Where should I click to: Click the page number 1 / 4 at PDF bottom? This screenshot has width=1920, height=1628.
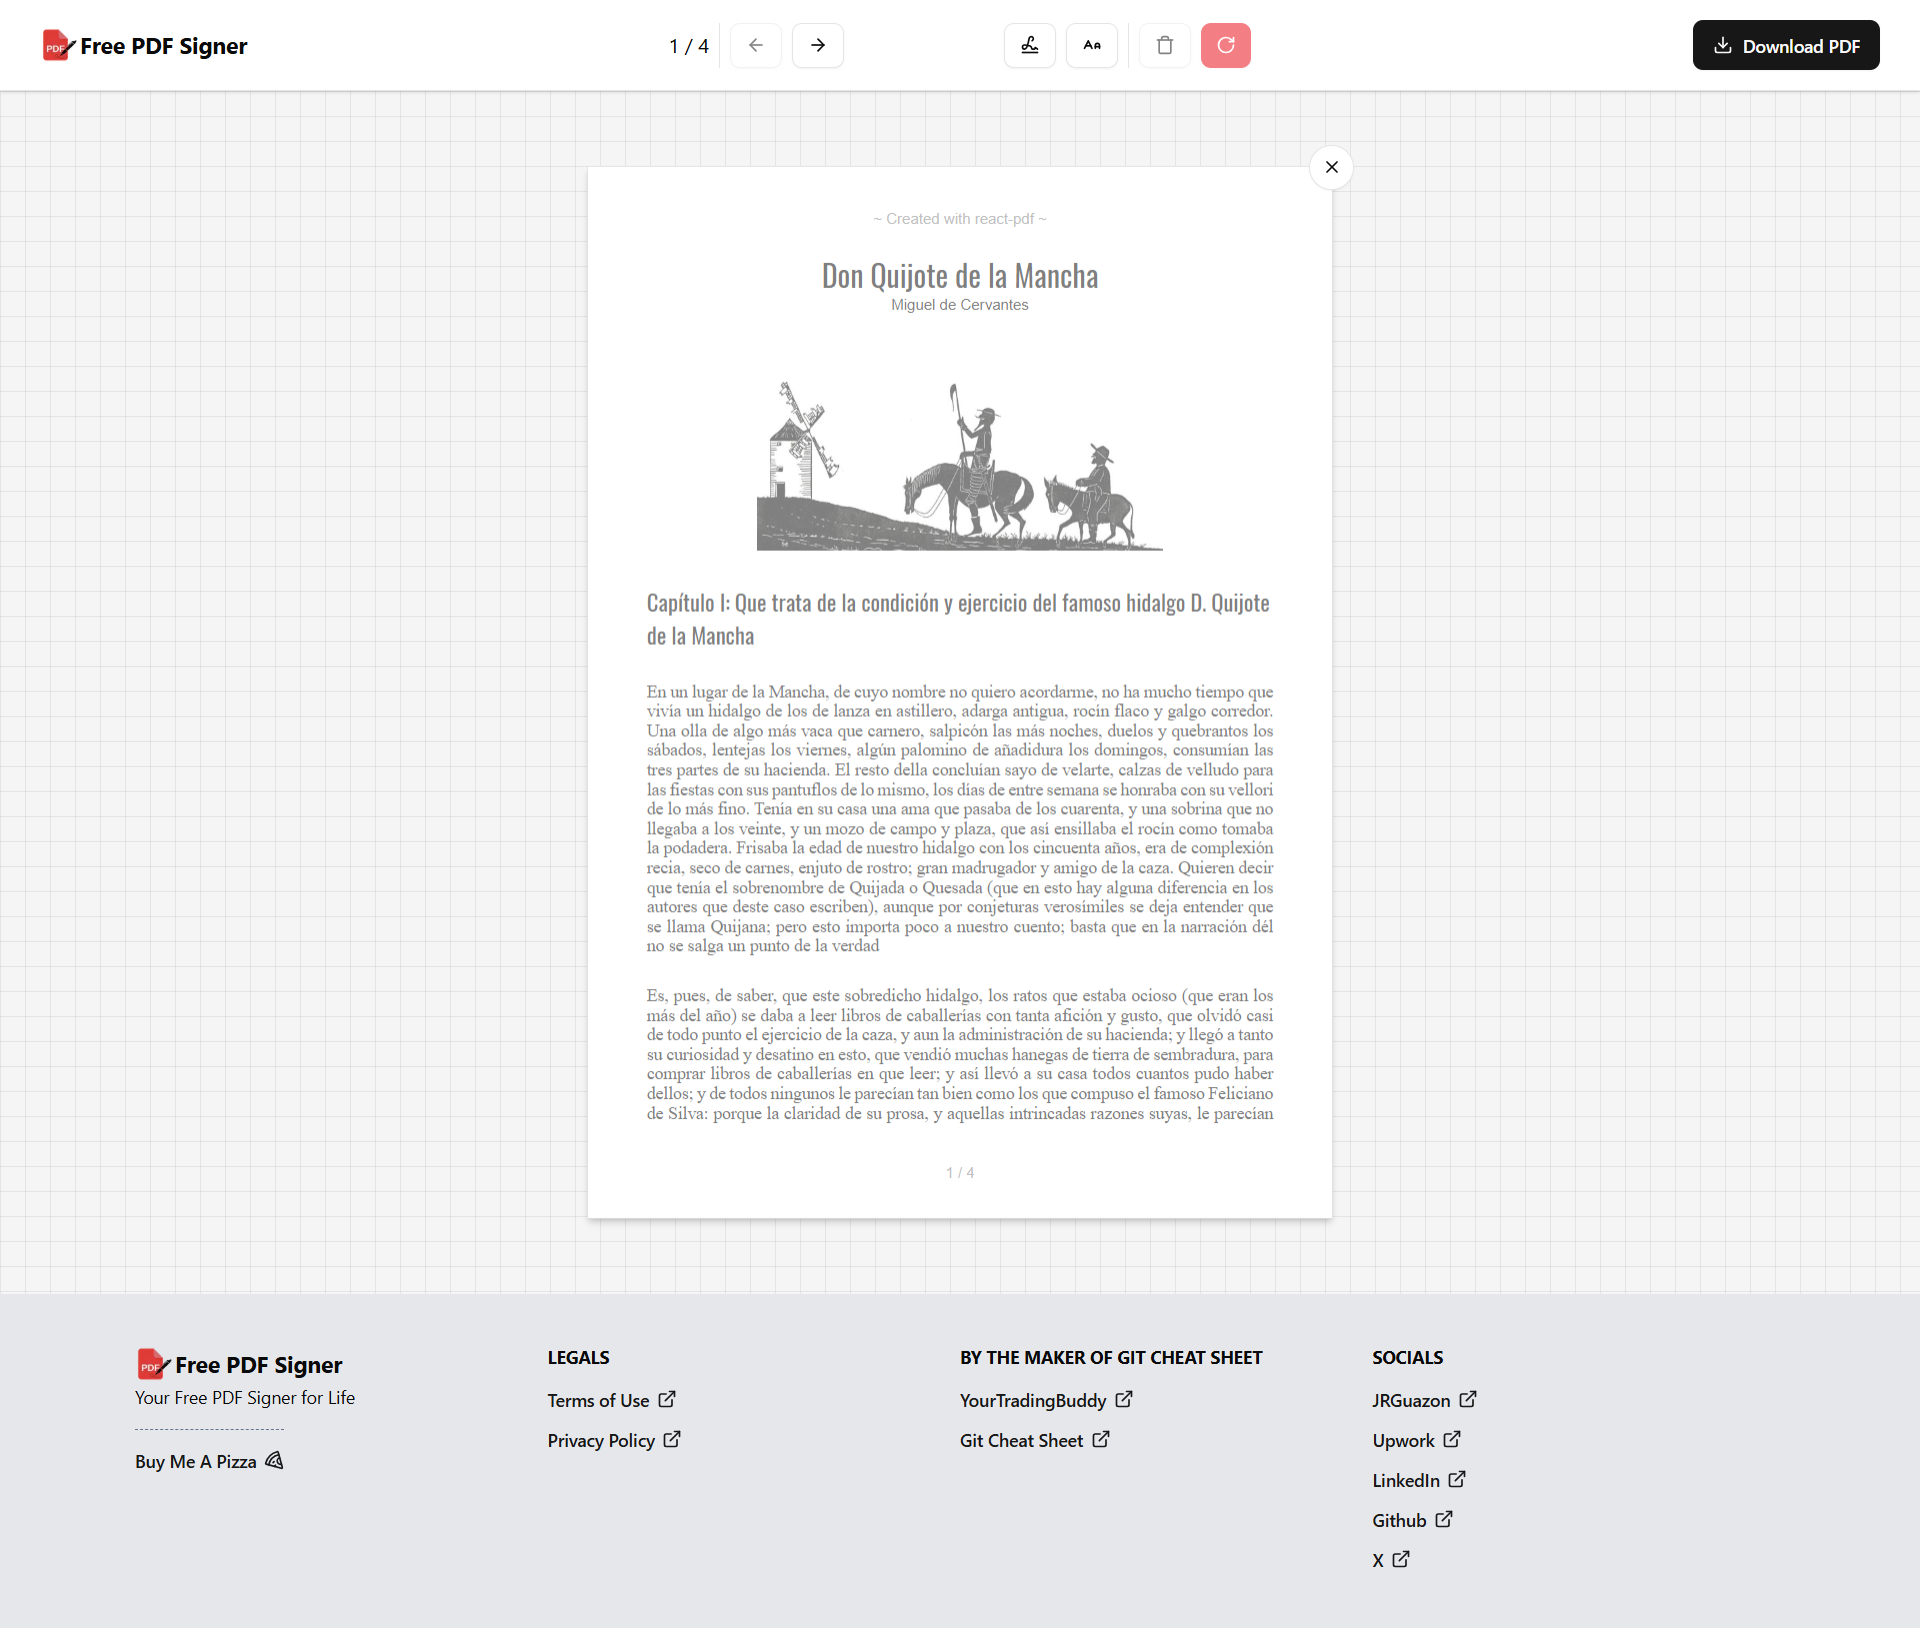(x=960, y=1172)
